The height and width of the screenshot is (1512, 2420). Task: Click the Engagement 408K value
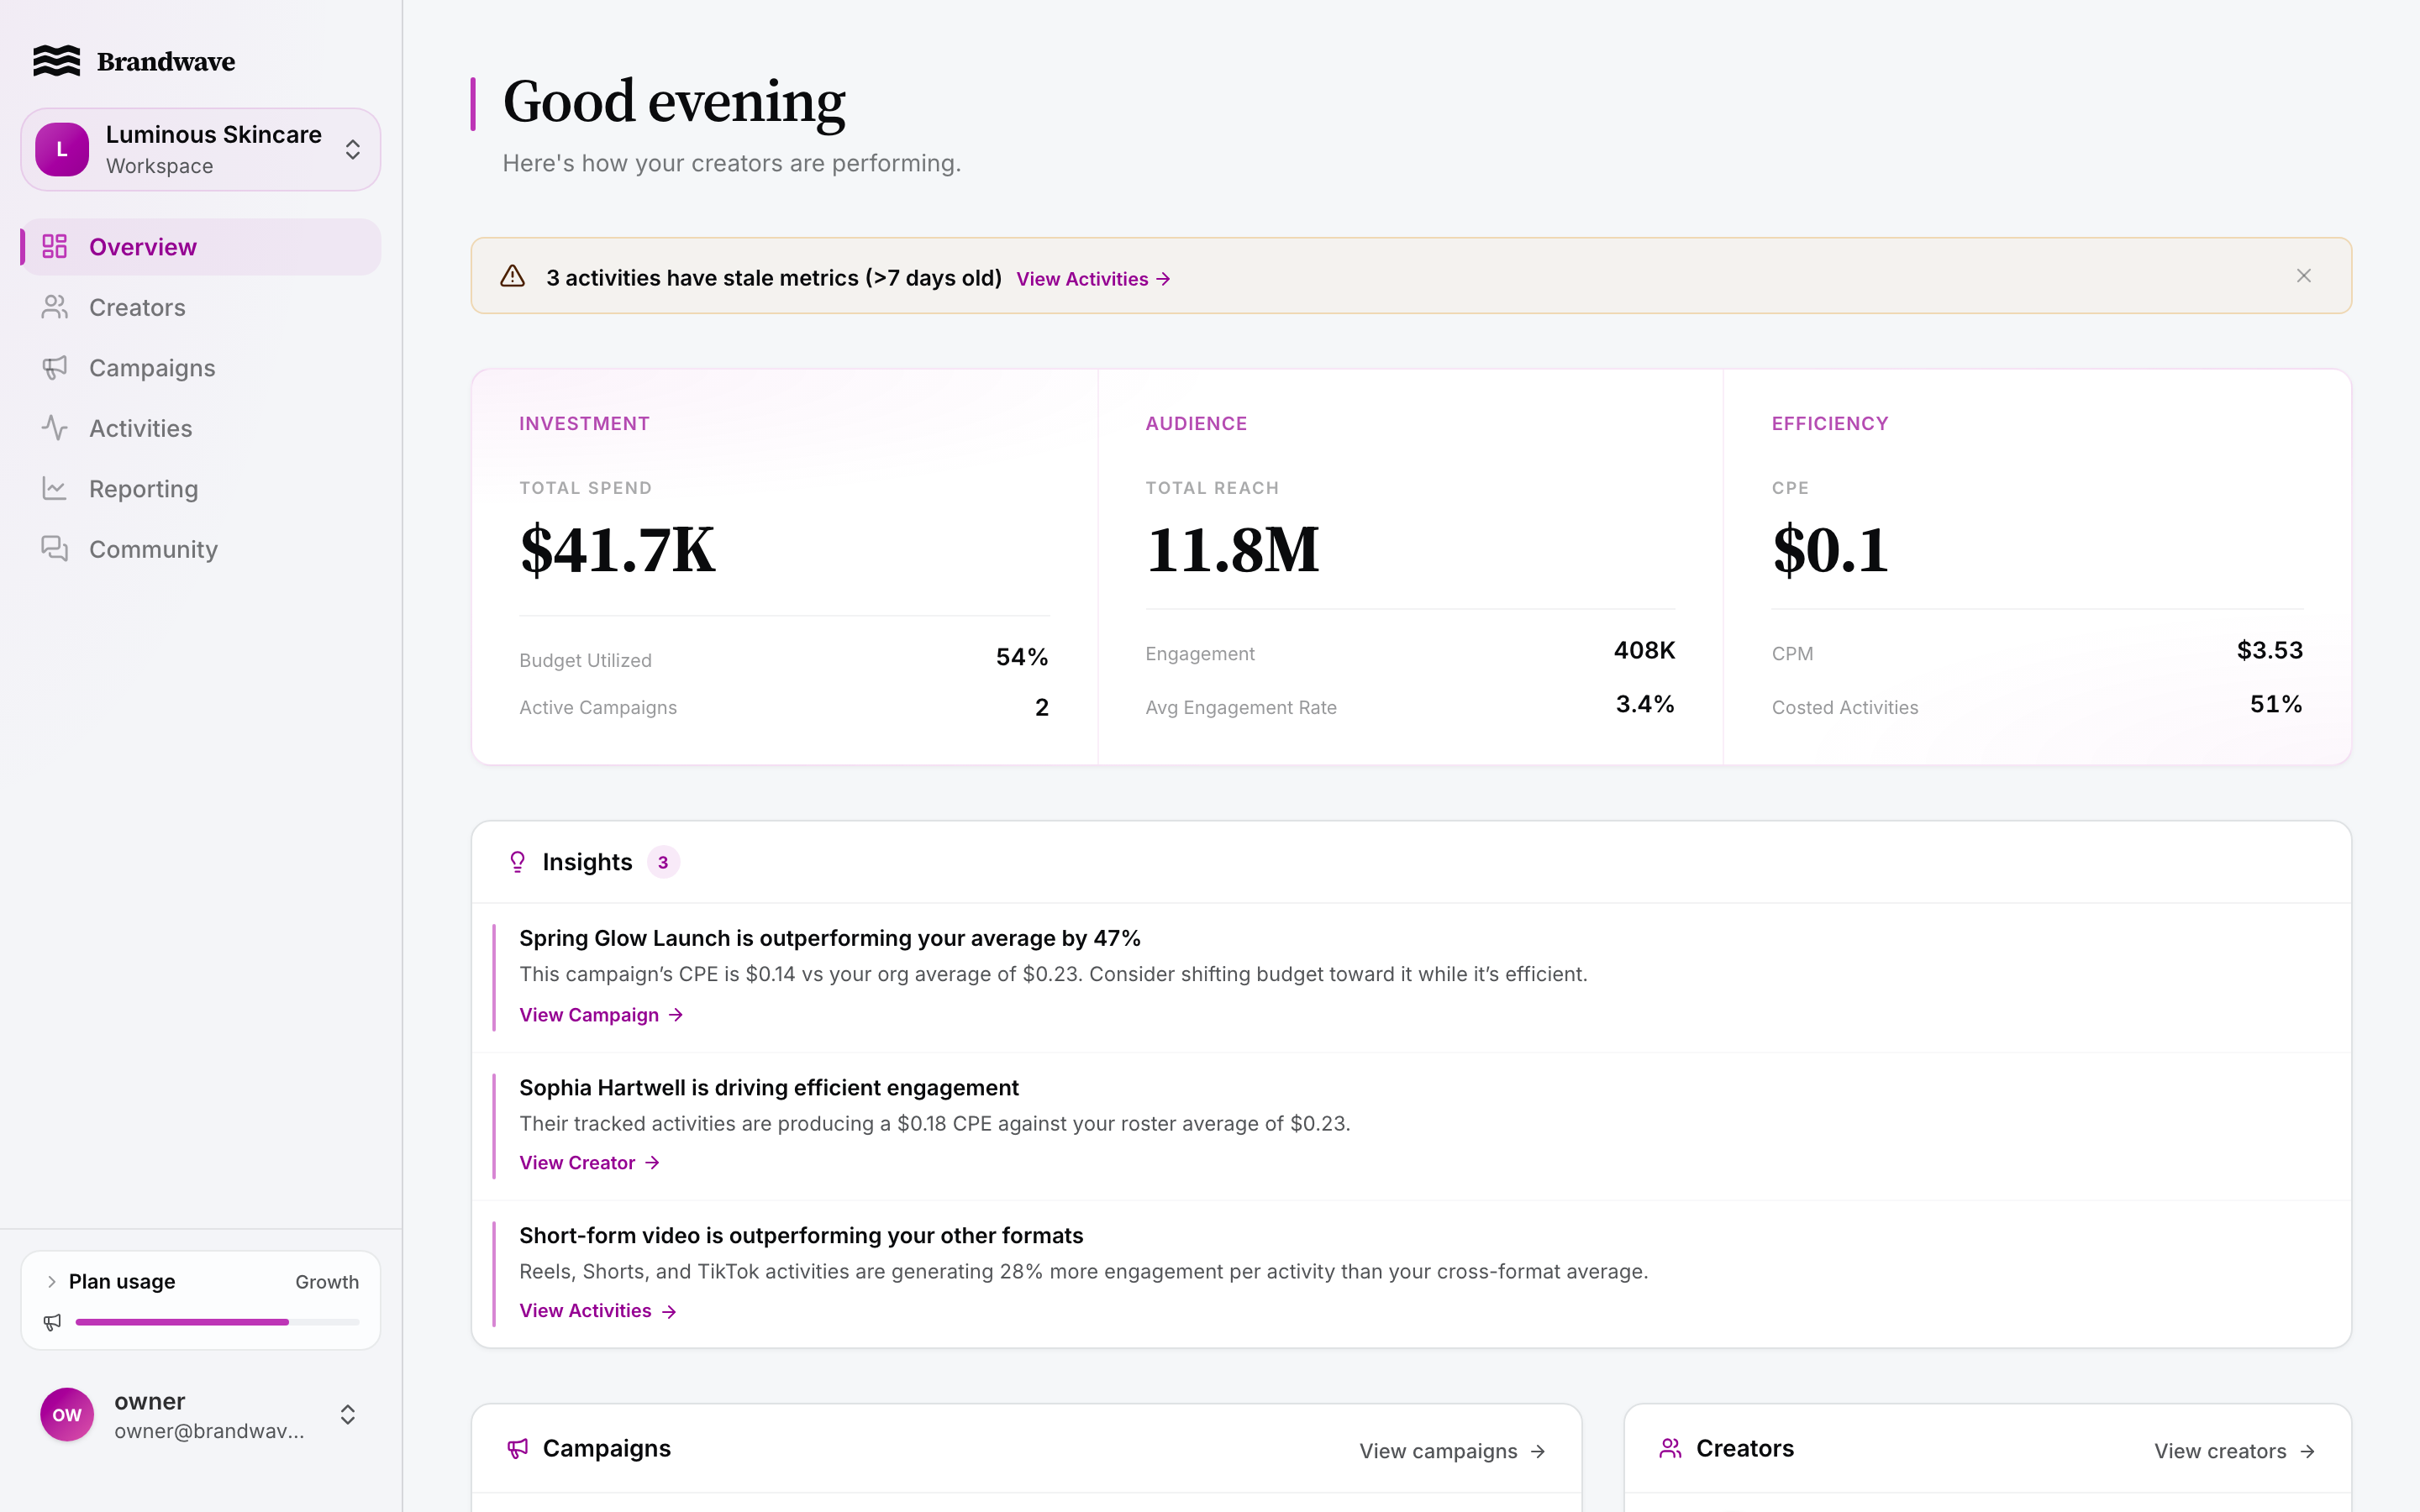(x=1644, y=651)
